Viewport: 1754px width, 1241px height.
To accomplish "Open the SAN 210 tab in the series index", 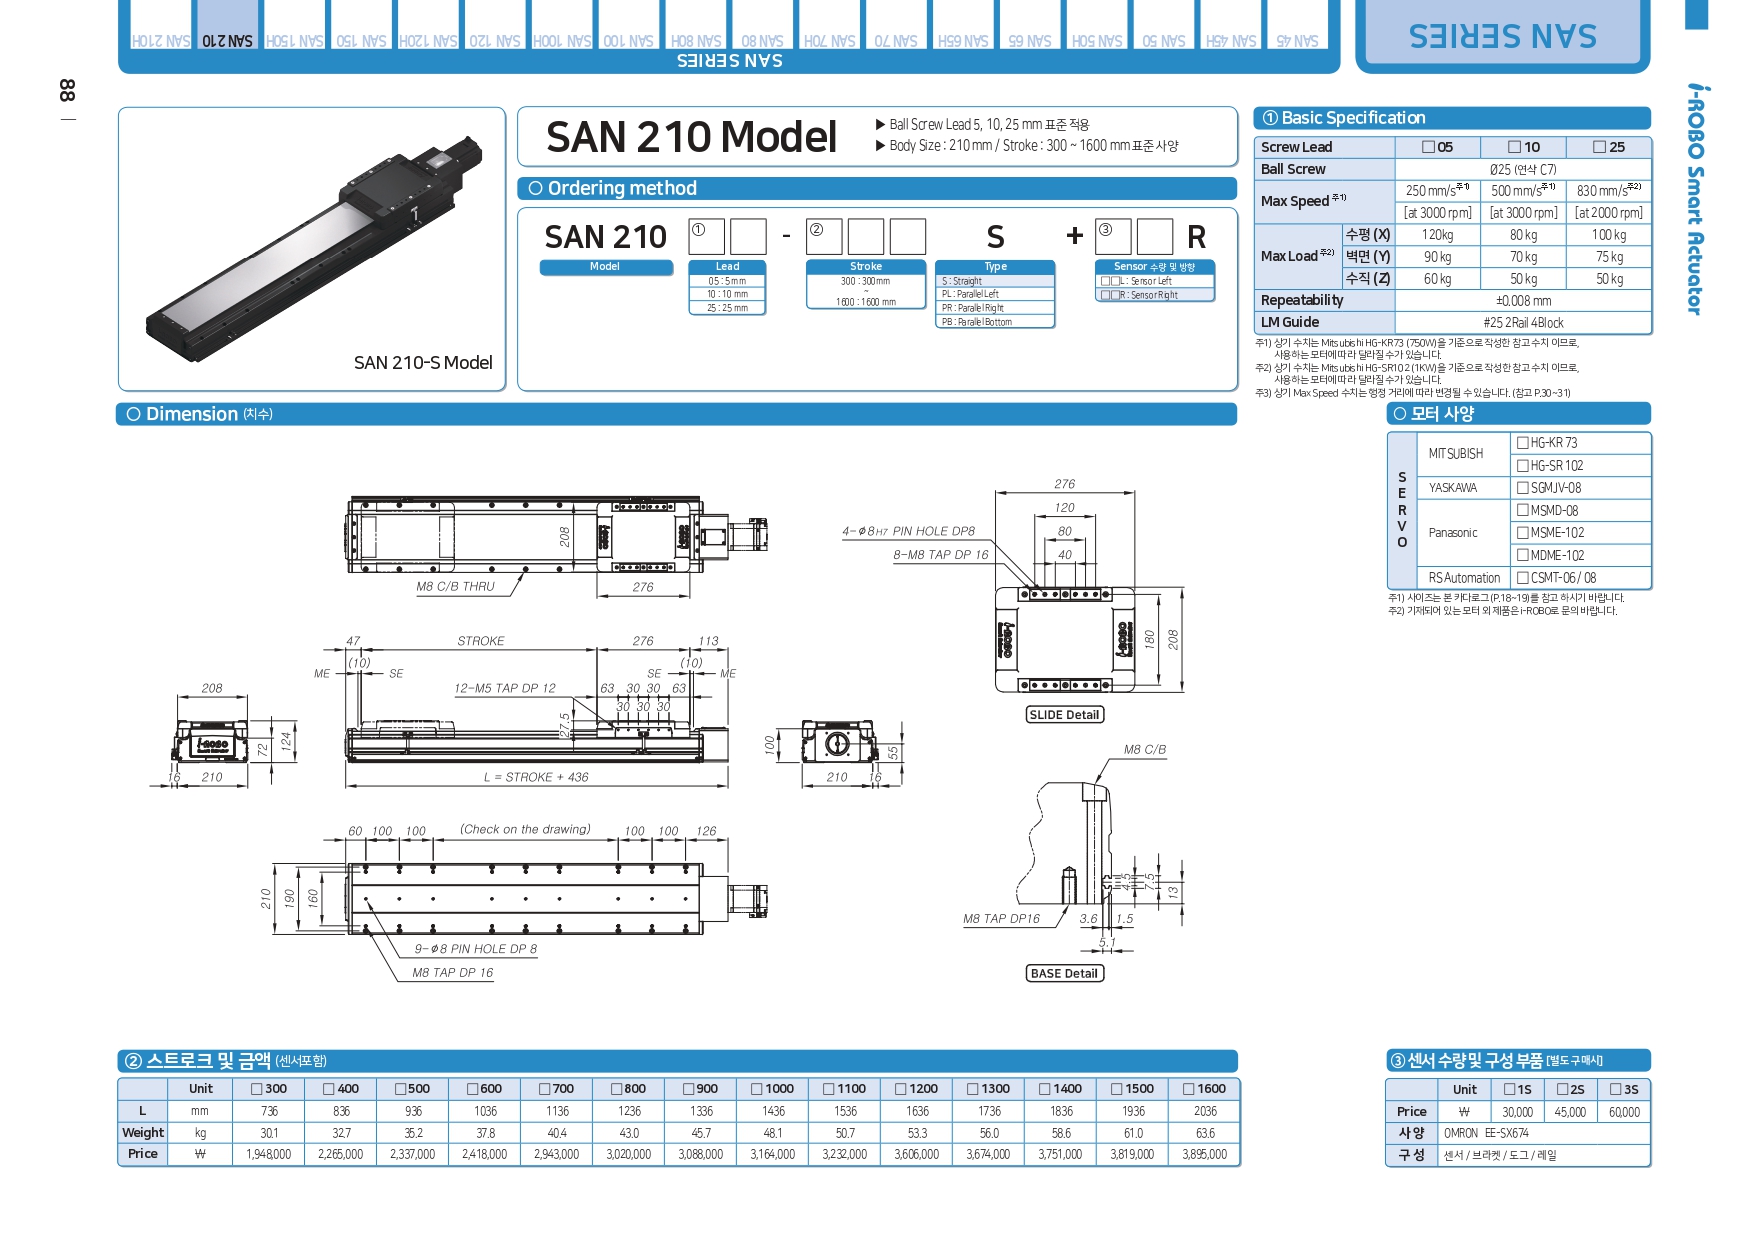I will click(227, 26).
